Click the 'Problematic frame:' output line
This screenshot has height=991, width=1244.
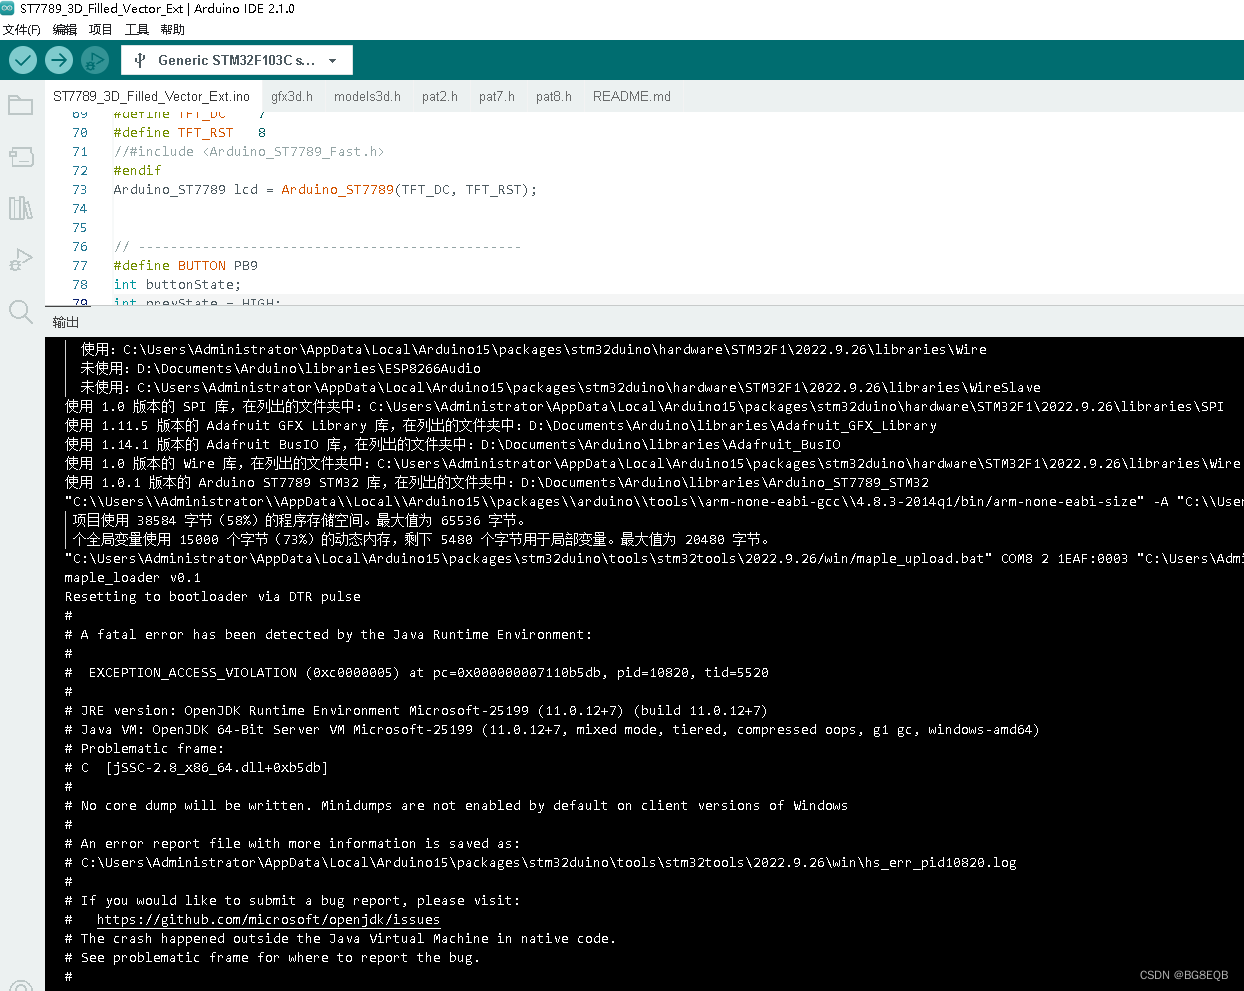145,749
